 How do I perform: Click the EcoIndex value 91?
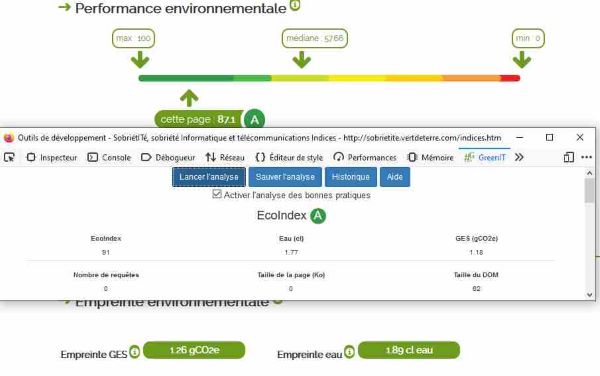[x=106, y=252]
